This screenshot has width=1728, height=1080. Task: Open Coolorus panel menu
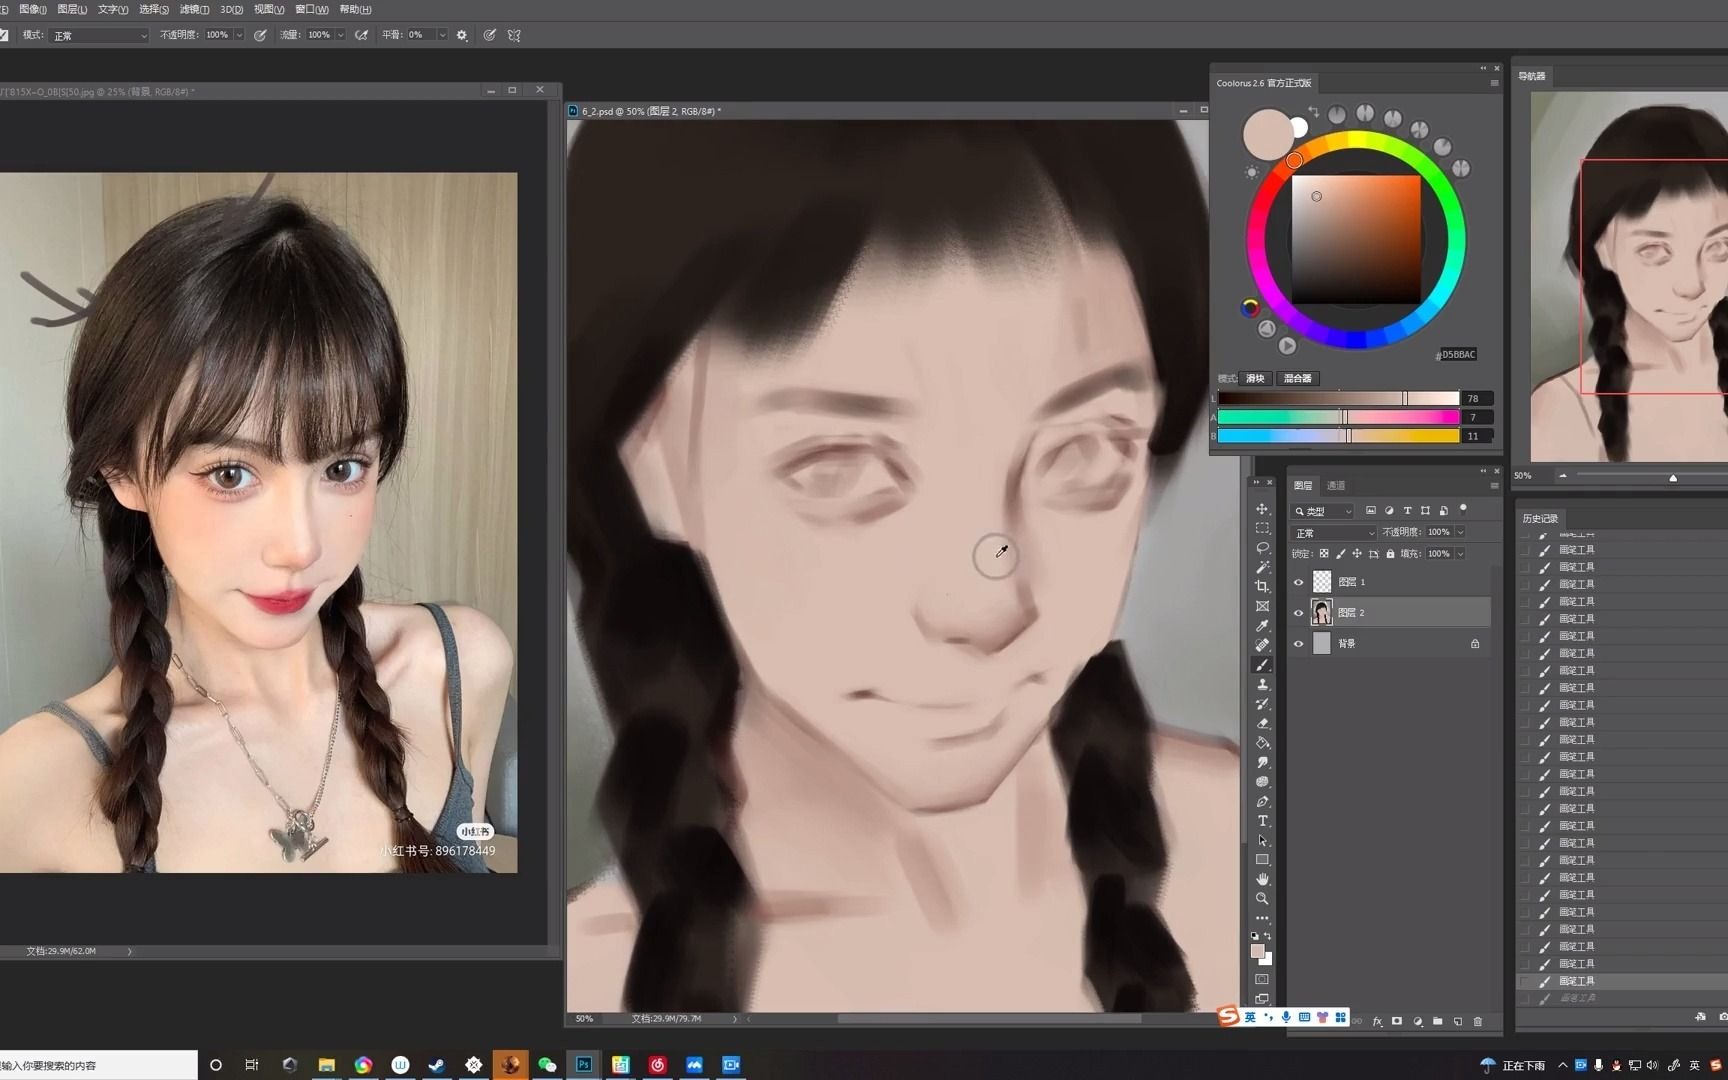click(x=1494, y=83)
